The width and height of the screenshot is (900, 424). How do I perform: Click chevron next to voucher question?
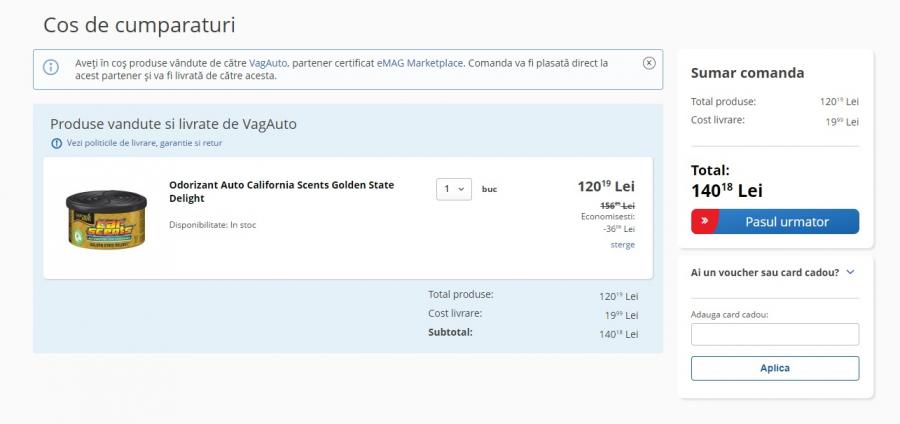850,272
